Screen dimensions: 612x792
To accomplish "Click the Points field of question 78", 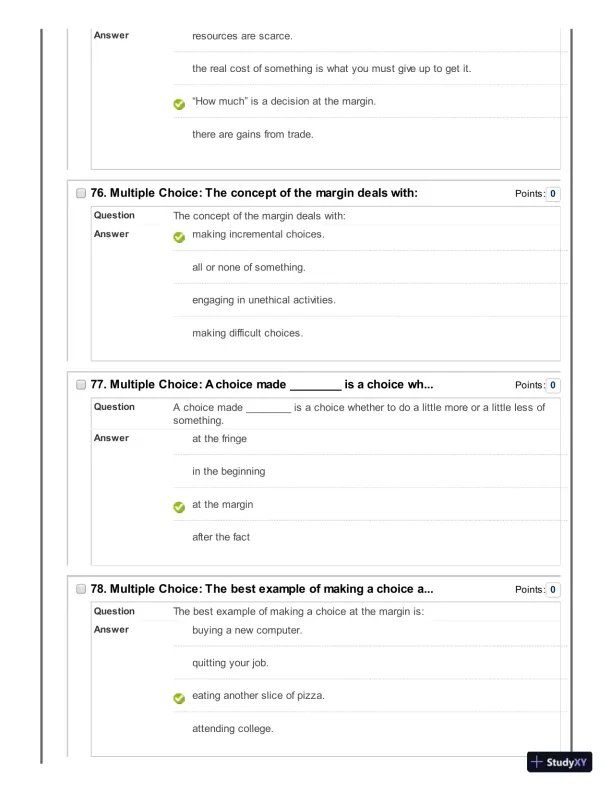I will pyautogui.click(x=553, y=589).
